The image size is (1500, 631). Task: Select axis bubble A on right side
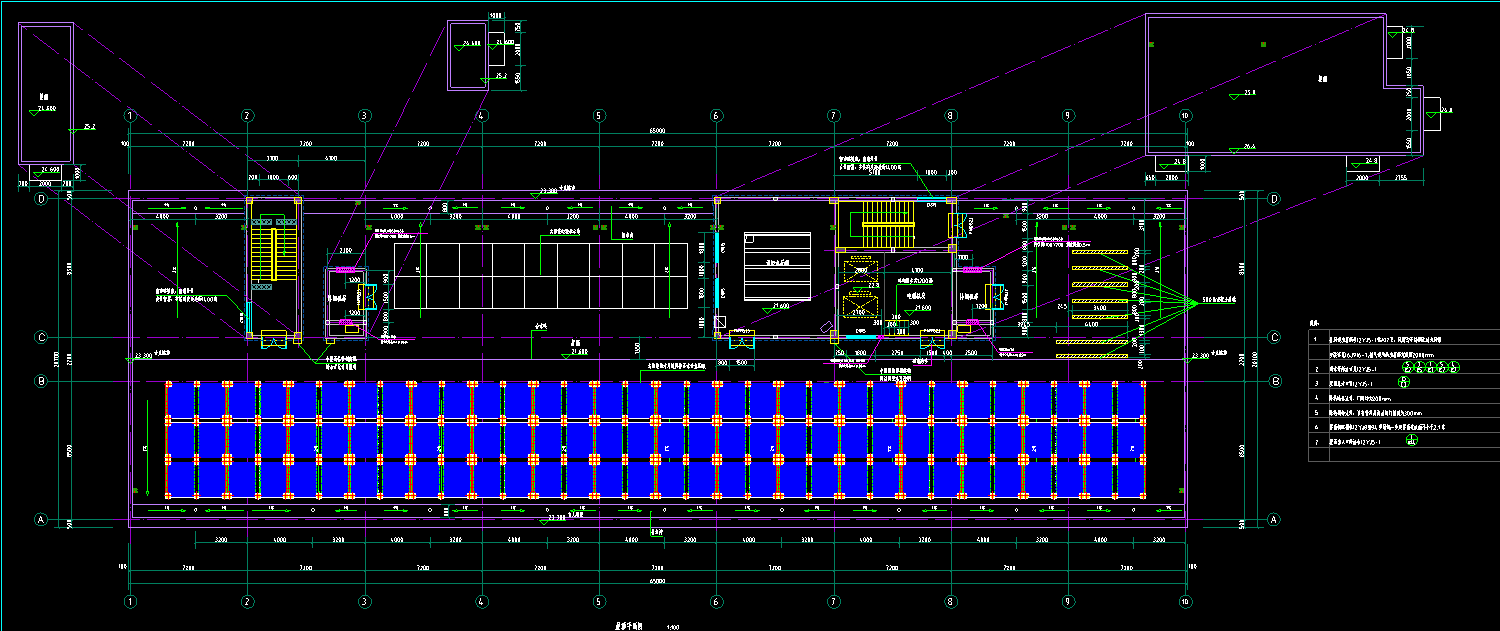pyautogui.click(x=1274, y=519)
